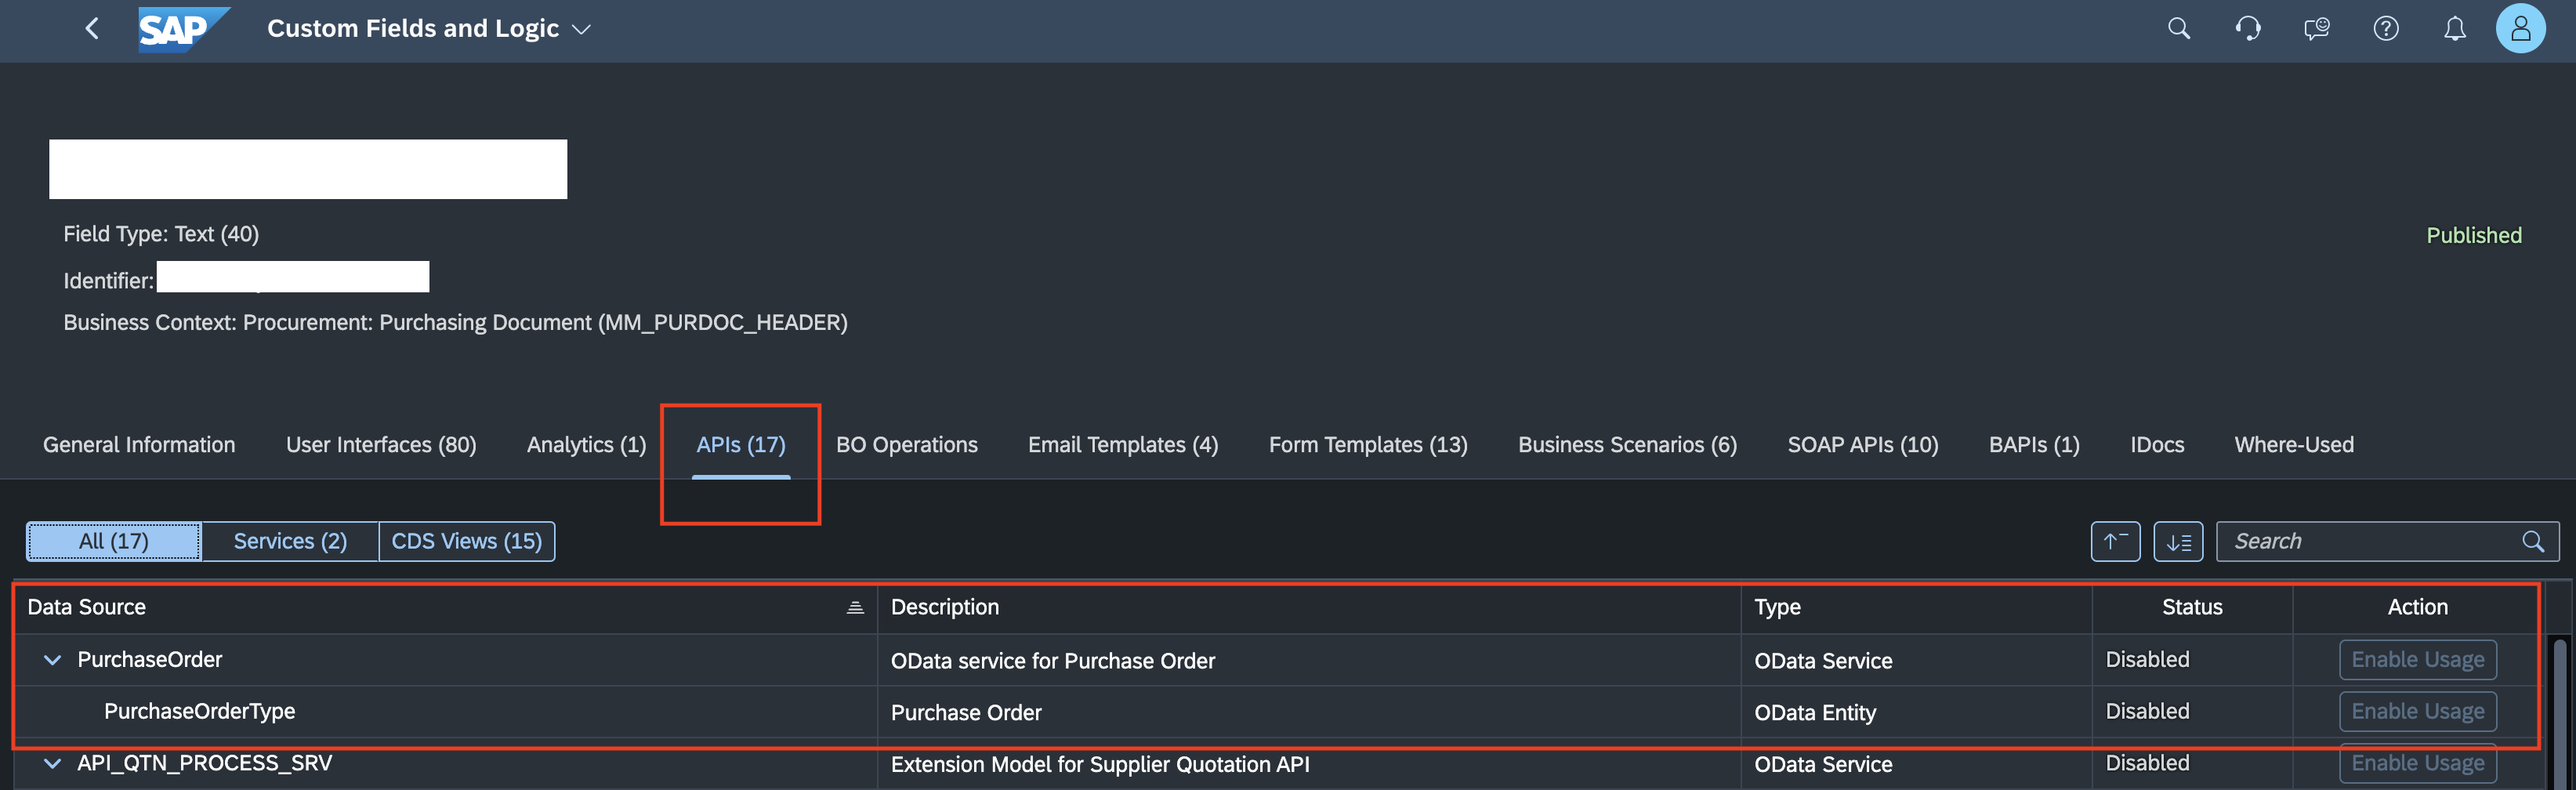
Task: Click the Status column header
Action: pos(2192,607)
